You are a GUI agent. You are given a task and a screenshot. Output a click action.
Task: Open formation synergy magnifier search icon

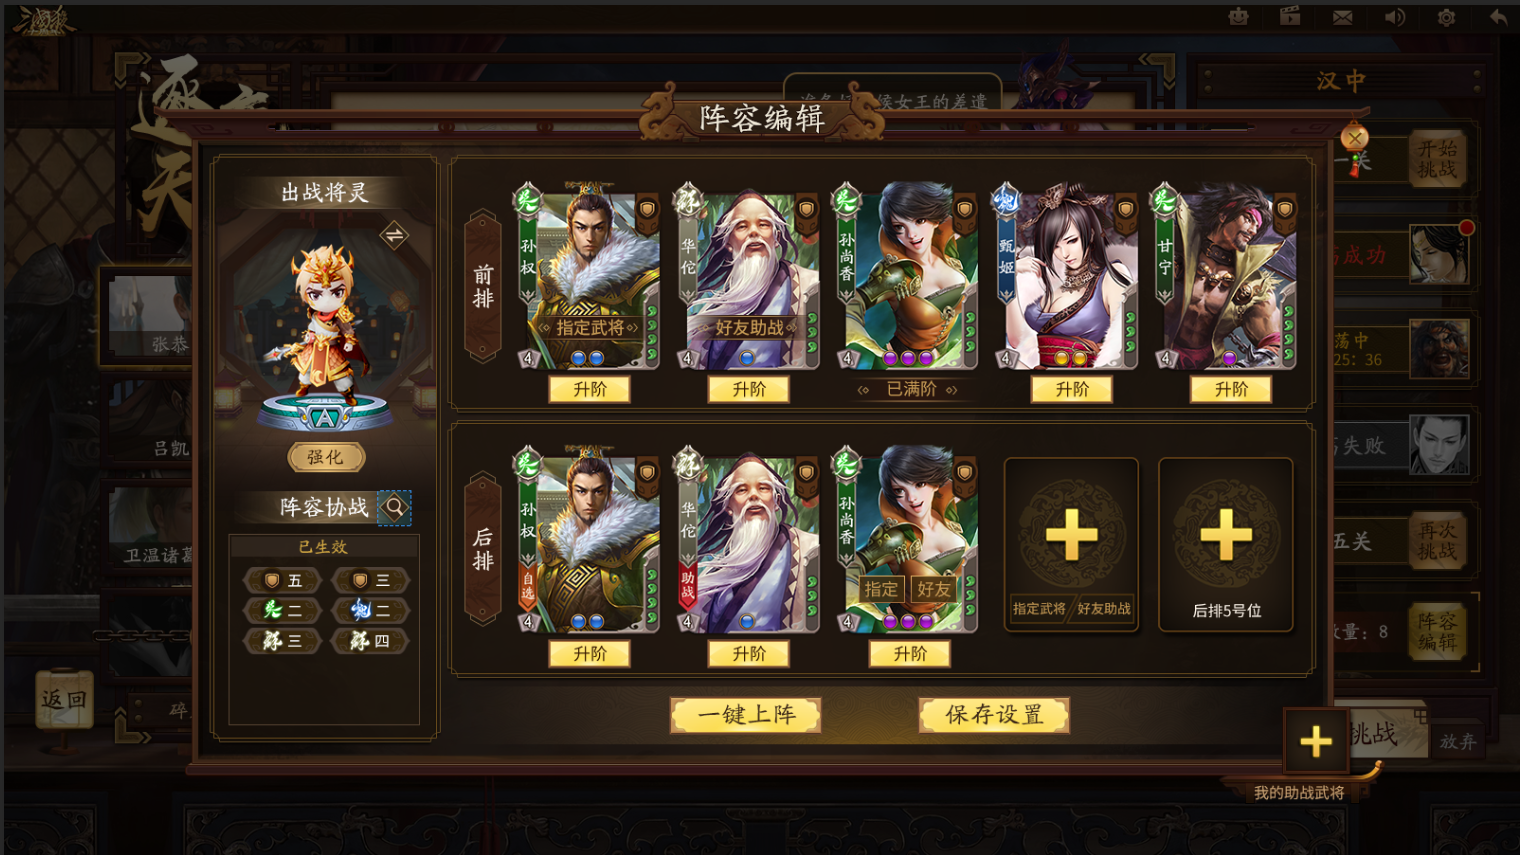[395, 507]
